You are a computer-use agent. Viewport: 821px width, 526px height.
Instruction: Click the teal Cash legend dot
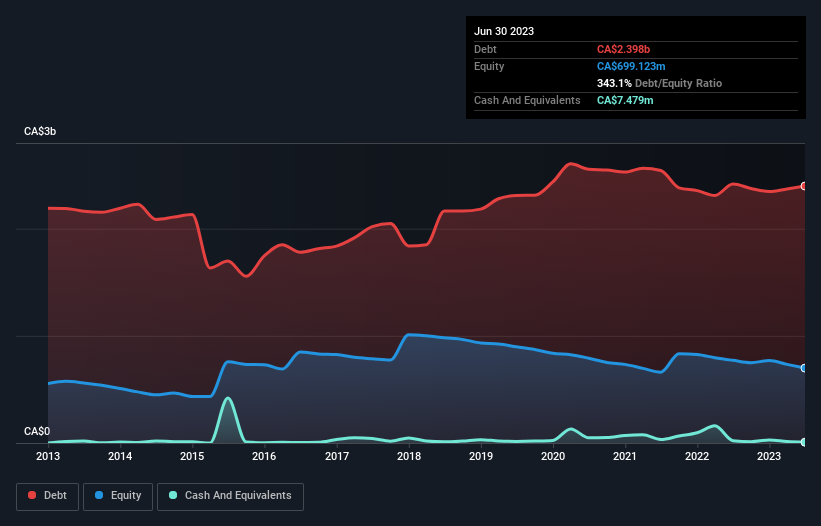pos(173,495)
